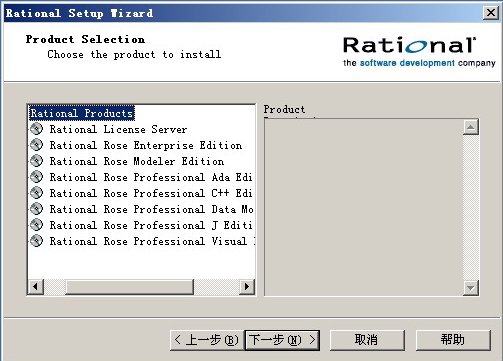Click the disc icon beside Rose Enterprise Edition

37,145
